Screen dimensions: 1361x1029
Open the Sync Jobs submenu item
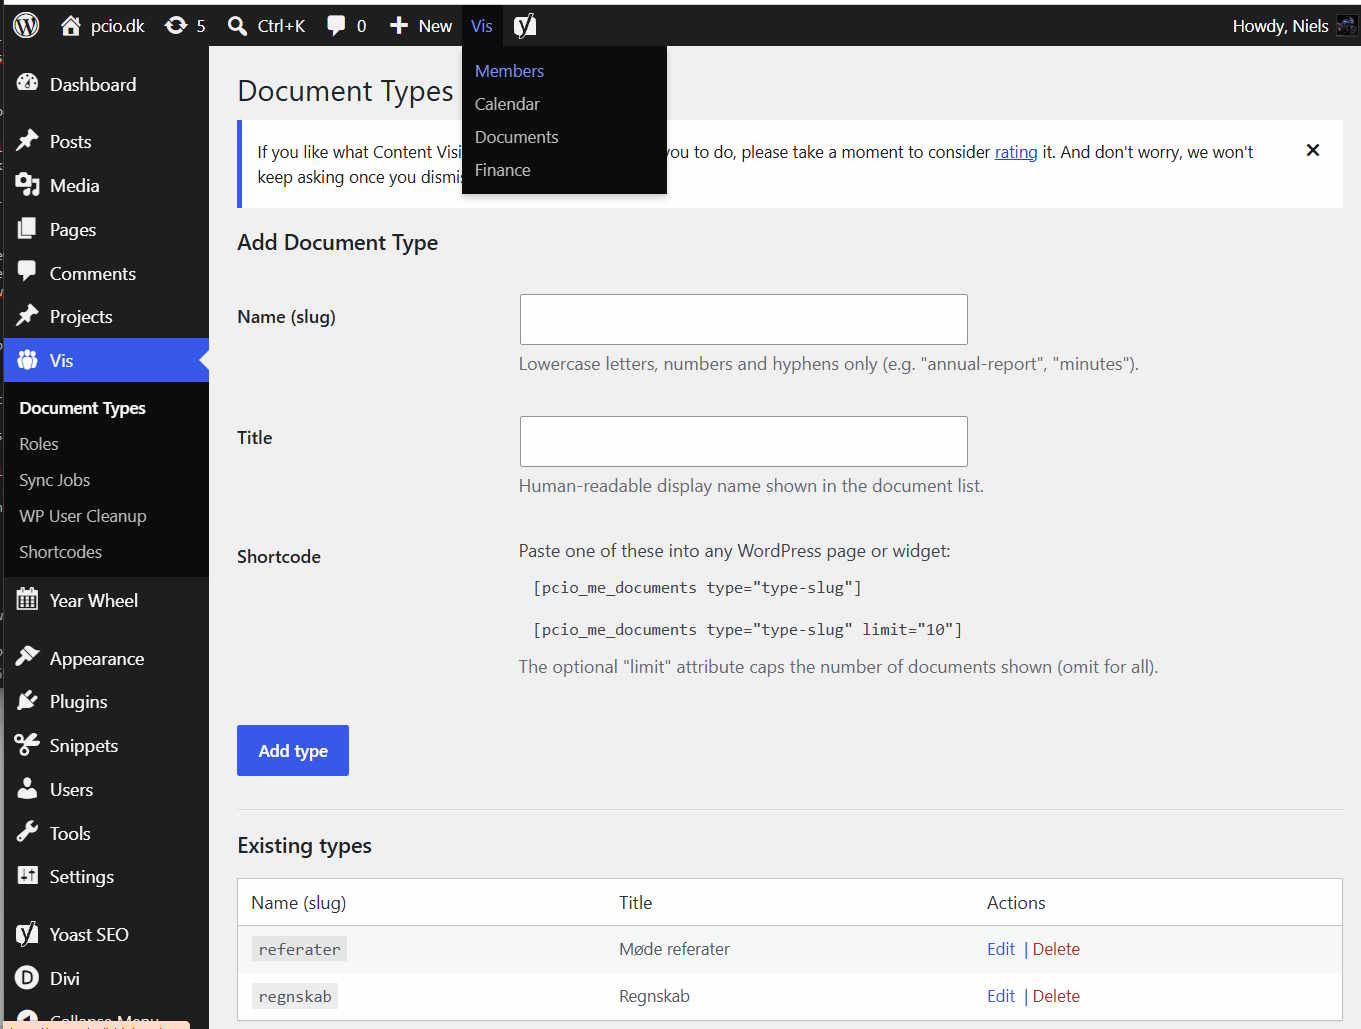coord(55,479)
